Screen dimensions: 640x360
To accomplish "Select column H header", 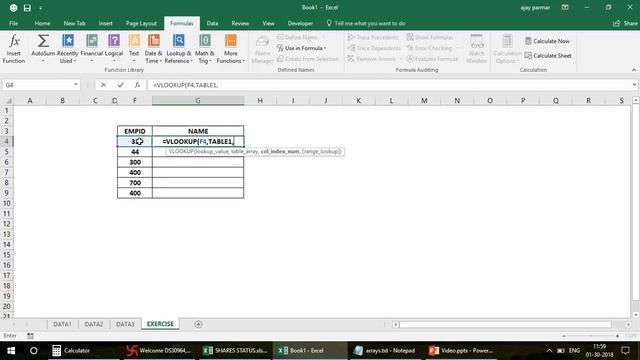I will point(260,100).
